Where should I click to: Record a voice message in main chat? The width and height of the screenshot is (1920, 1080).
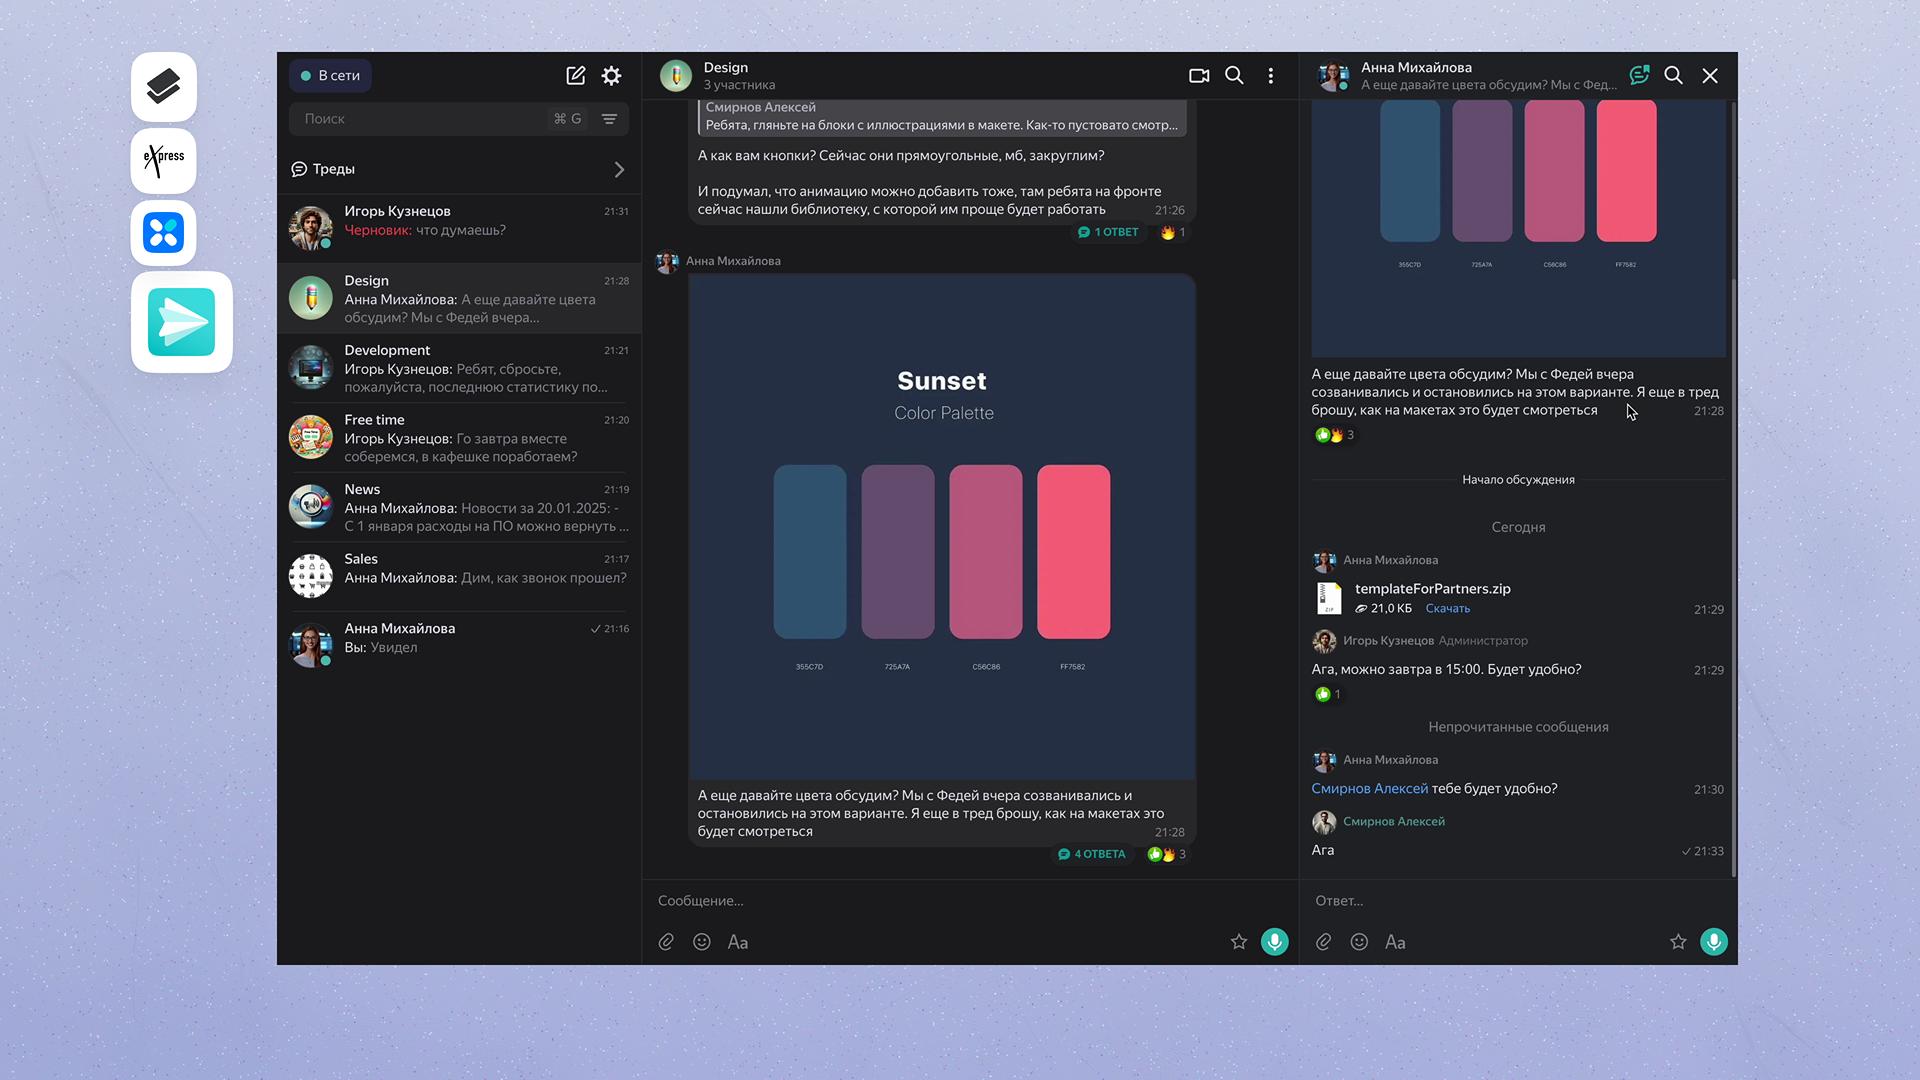click(1274, 942)
